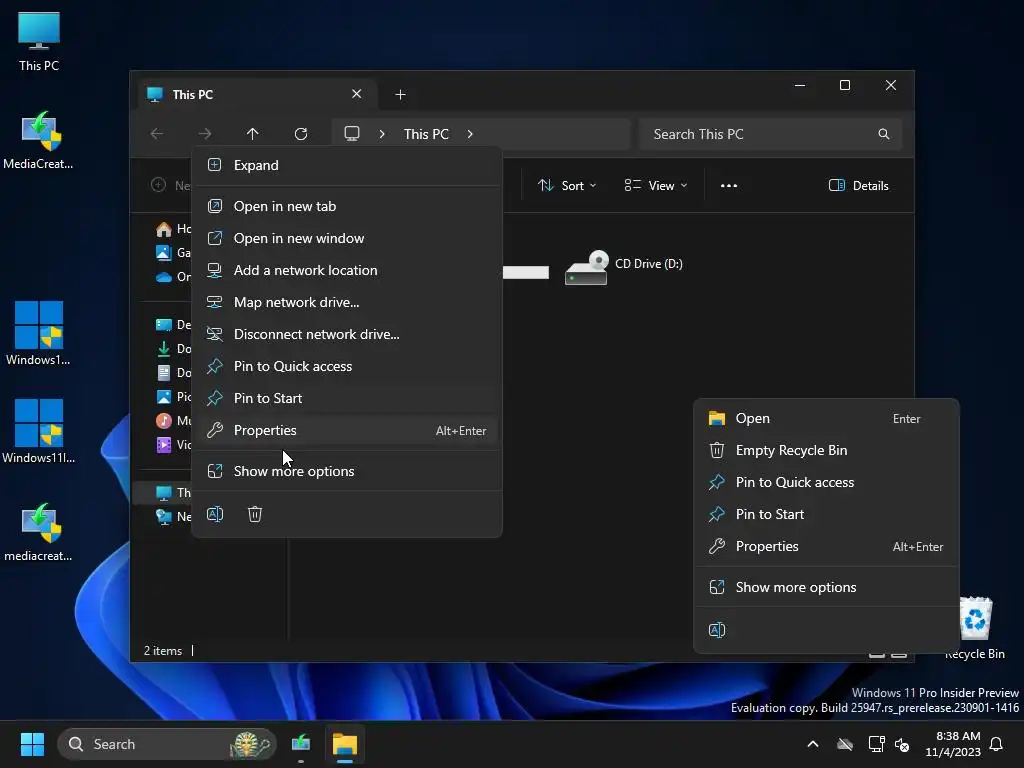Image resolution: width=1024 pixels, height=768 pixels.
Task: Select the top MediaCreat... desktop icon
Action: coord(39,140)
